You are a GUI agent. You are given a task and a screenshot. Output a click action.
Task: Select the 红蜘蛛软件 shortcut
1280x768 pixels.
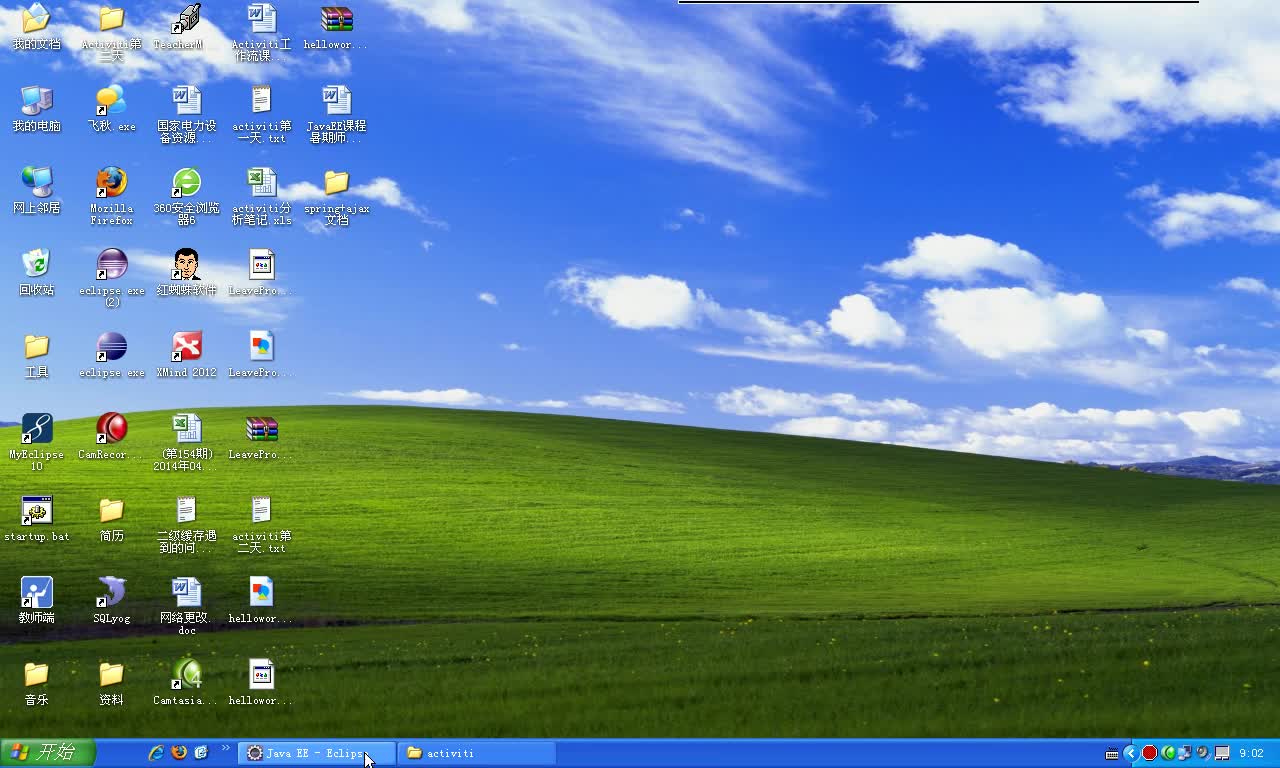[186, 273]
